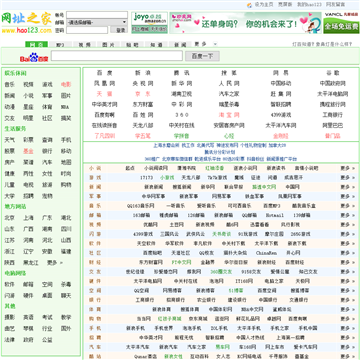The height and width of the screenshot is (360, 360).
Task: Open Hotmail in the mailbox row
Action: [x=275, y=215]
